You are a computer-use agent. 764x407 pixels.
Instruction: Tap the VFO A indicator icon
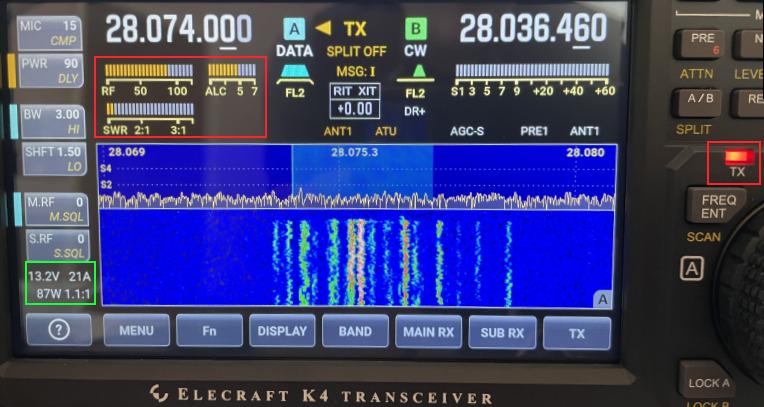pos(294,28)
